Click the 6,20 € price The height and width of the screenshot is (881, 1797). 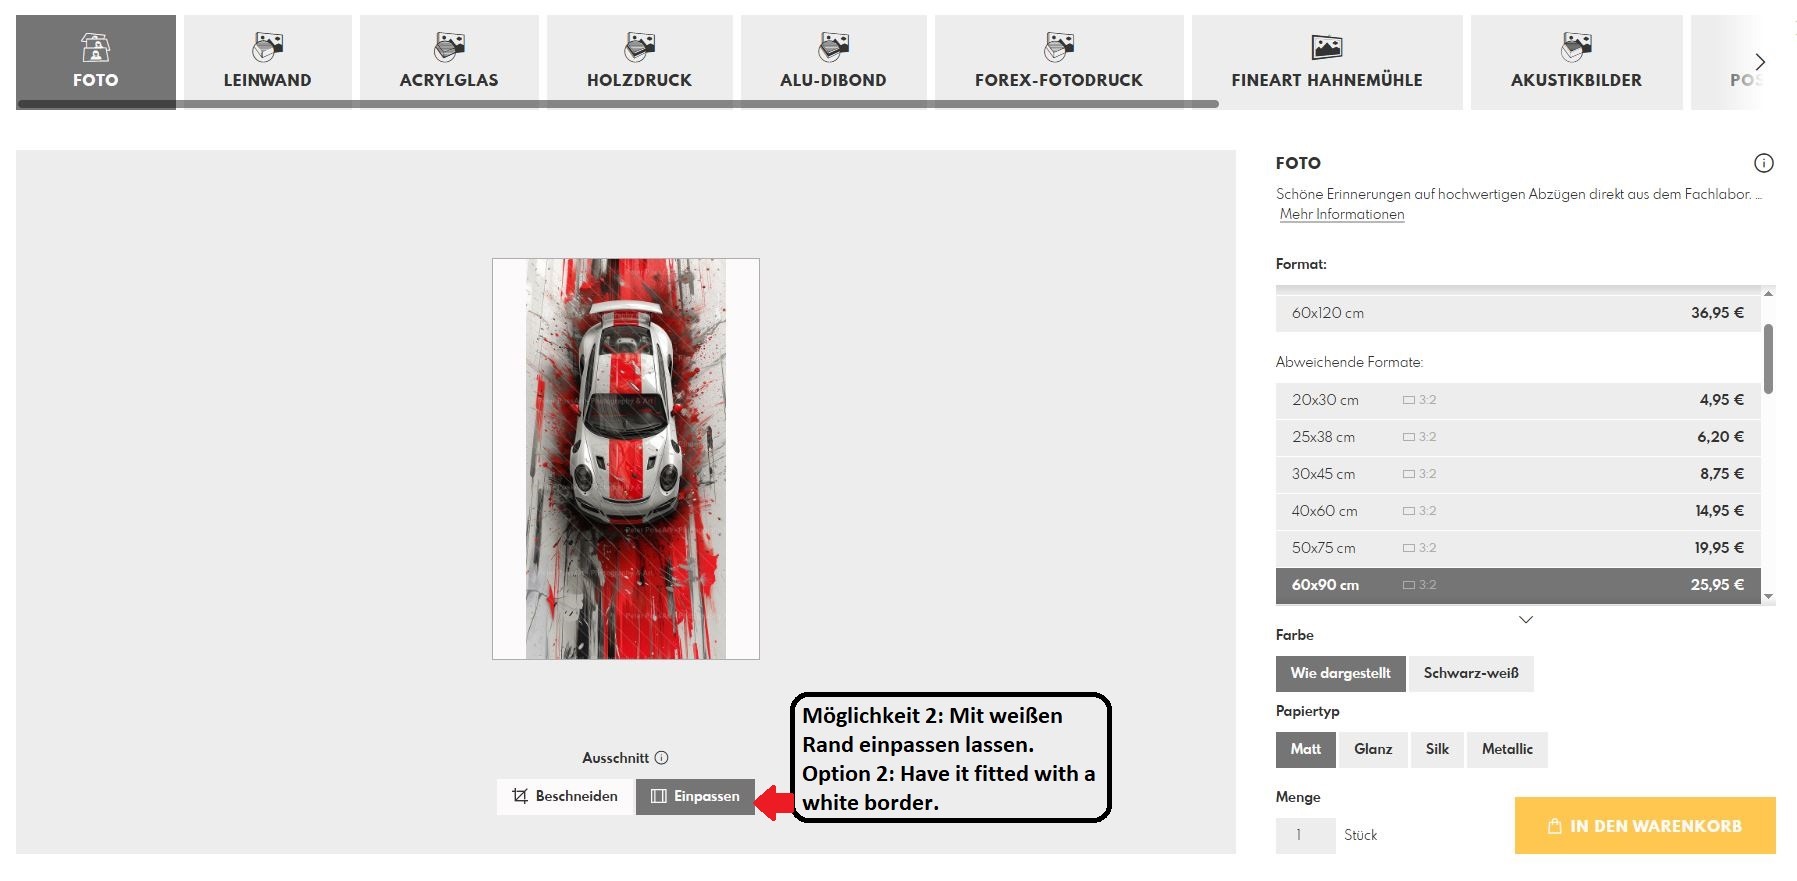pos(1720,437)
